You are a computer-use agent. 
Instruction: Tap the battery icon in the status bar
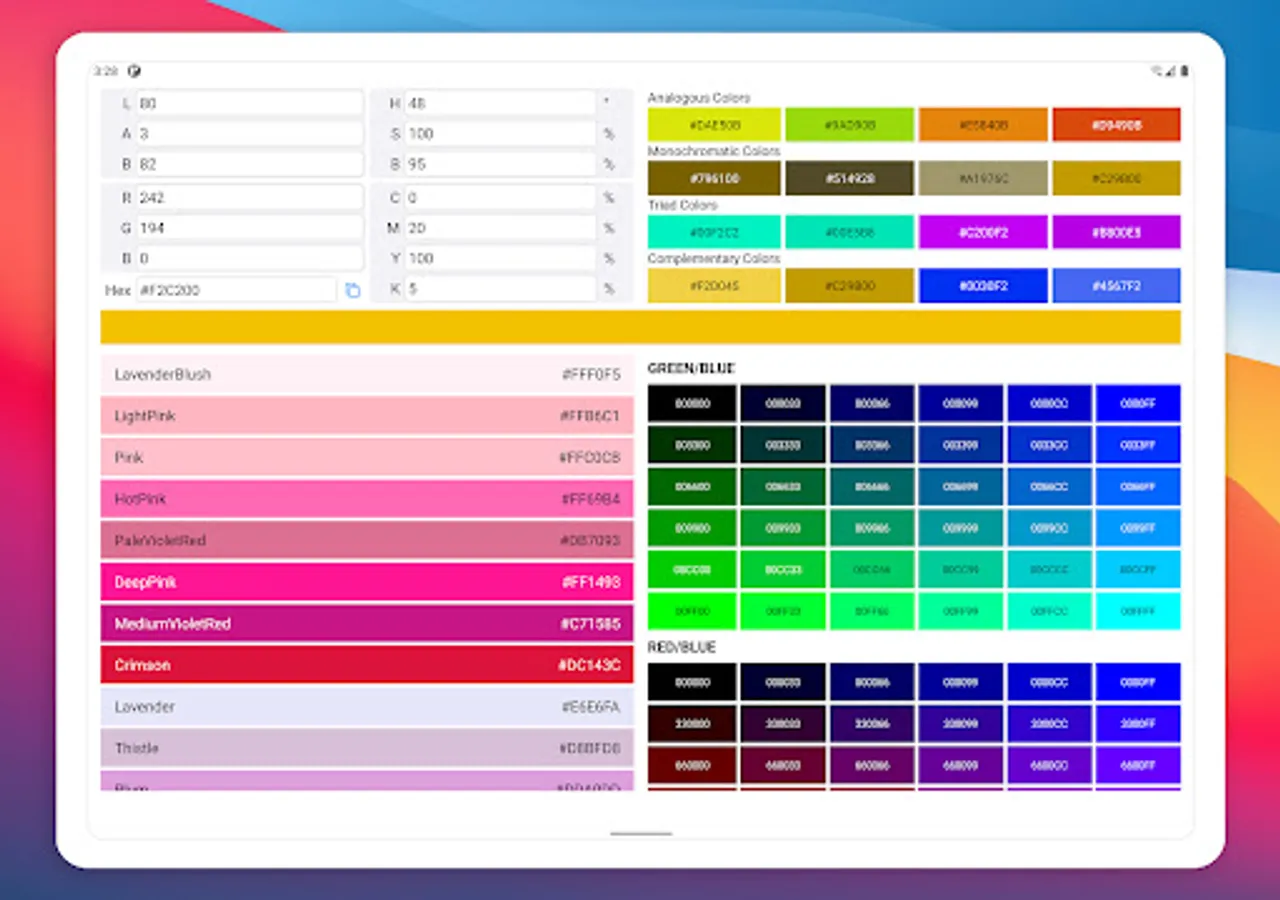tap(1184, 71)
